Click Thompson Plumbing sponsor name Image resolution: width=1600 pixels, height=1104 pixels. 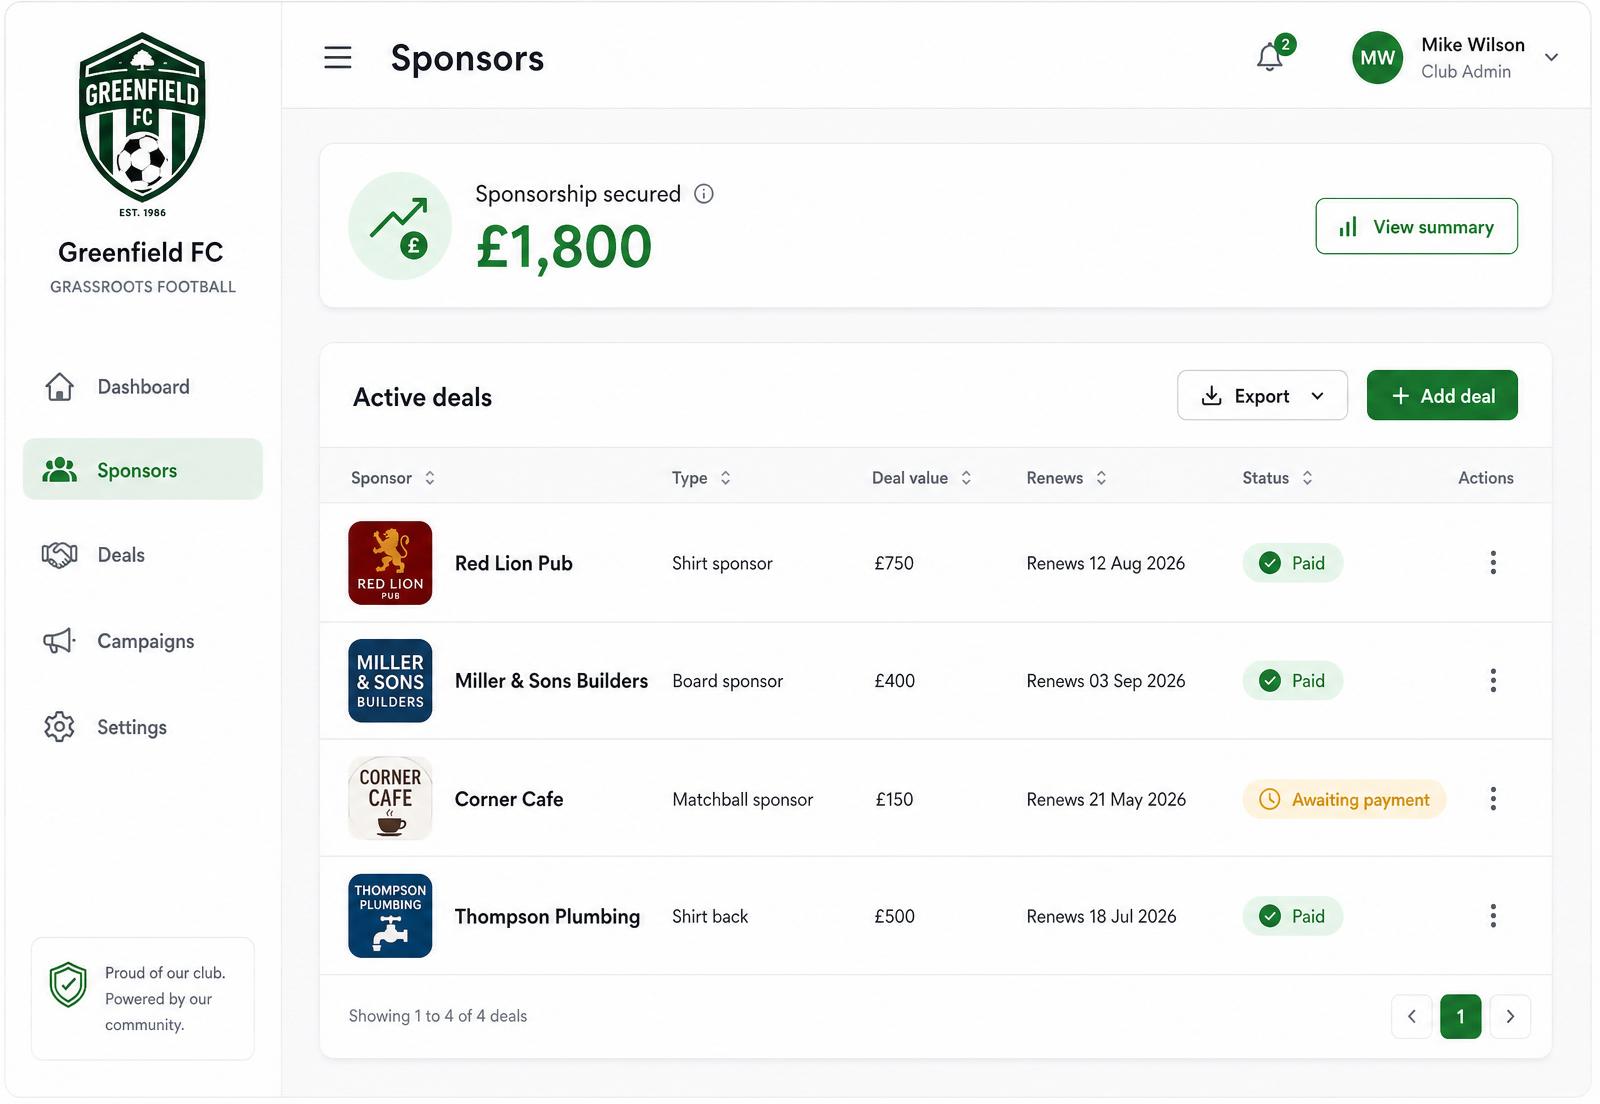coord(547,917)
